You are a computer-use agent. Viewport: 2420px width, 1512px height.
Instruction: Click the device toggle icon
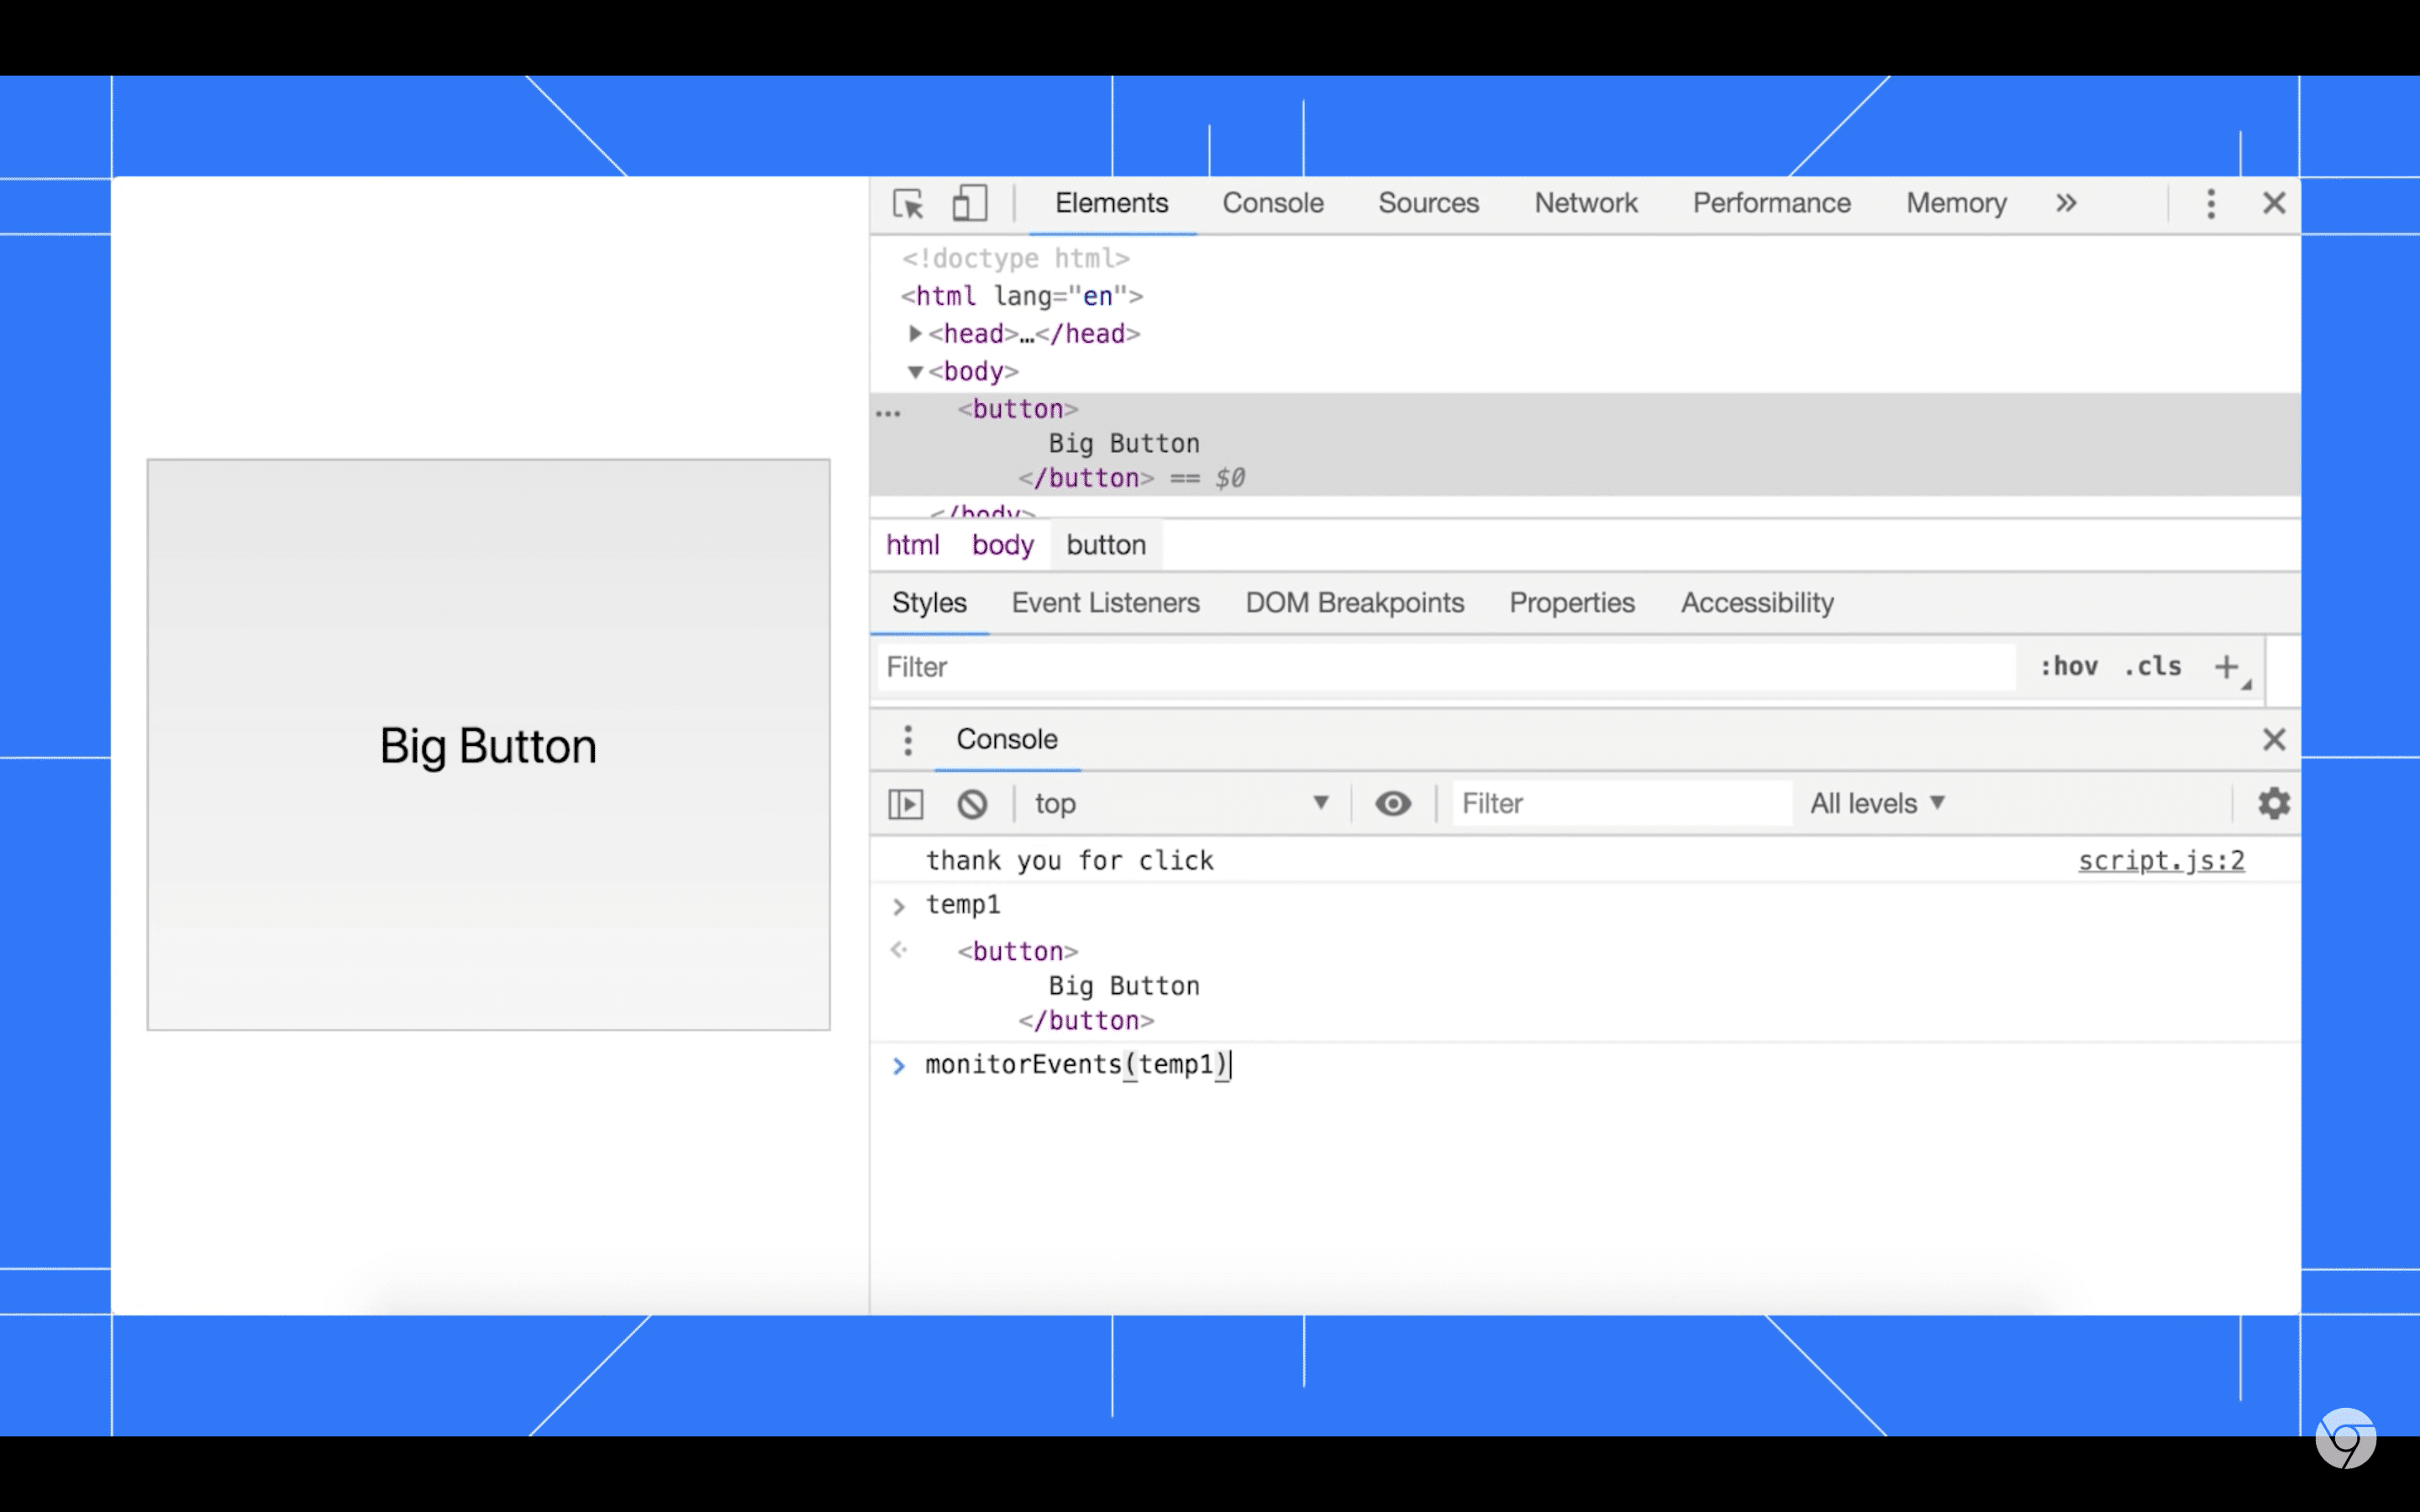[x=969, y=204]
